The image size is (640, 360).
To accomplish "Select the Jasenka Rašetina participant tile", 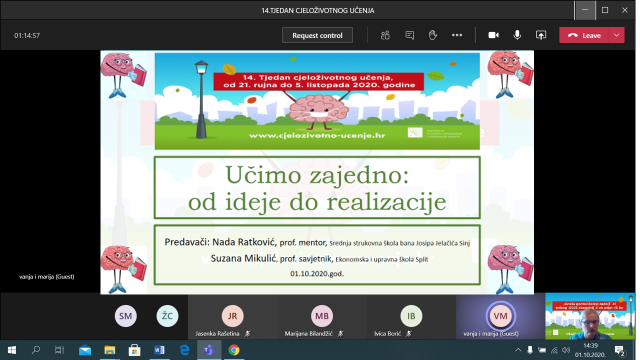I will point(232,317).
